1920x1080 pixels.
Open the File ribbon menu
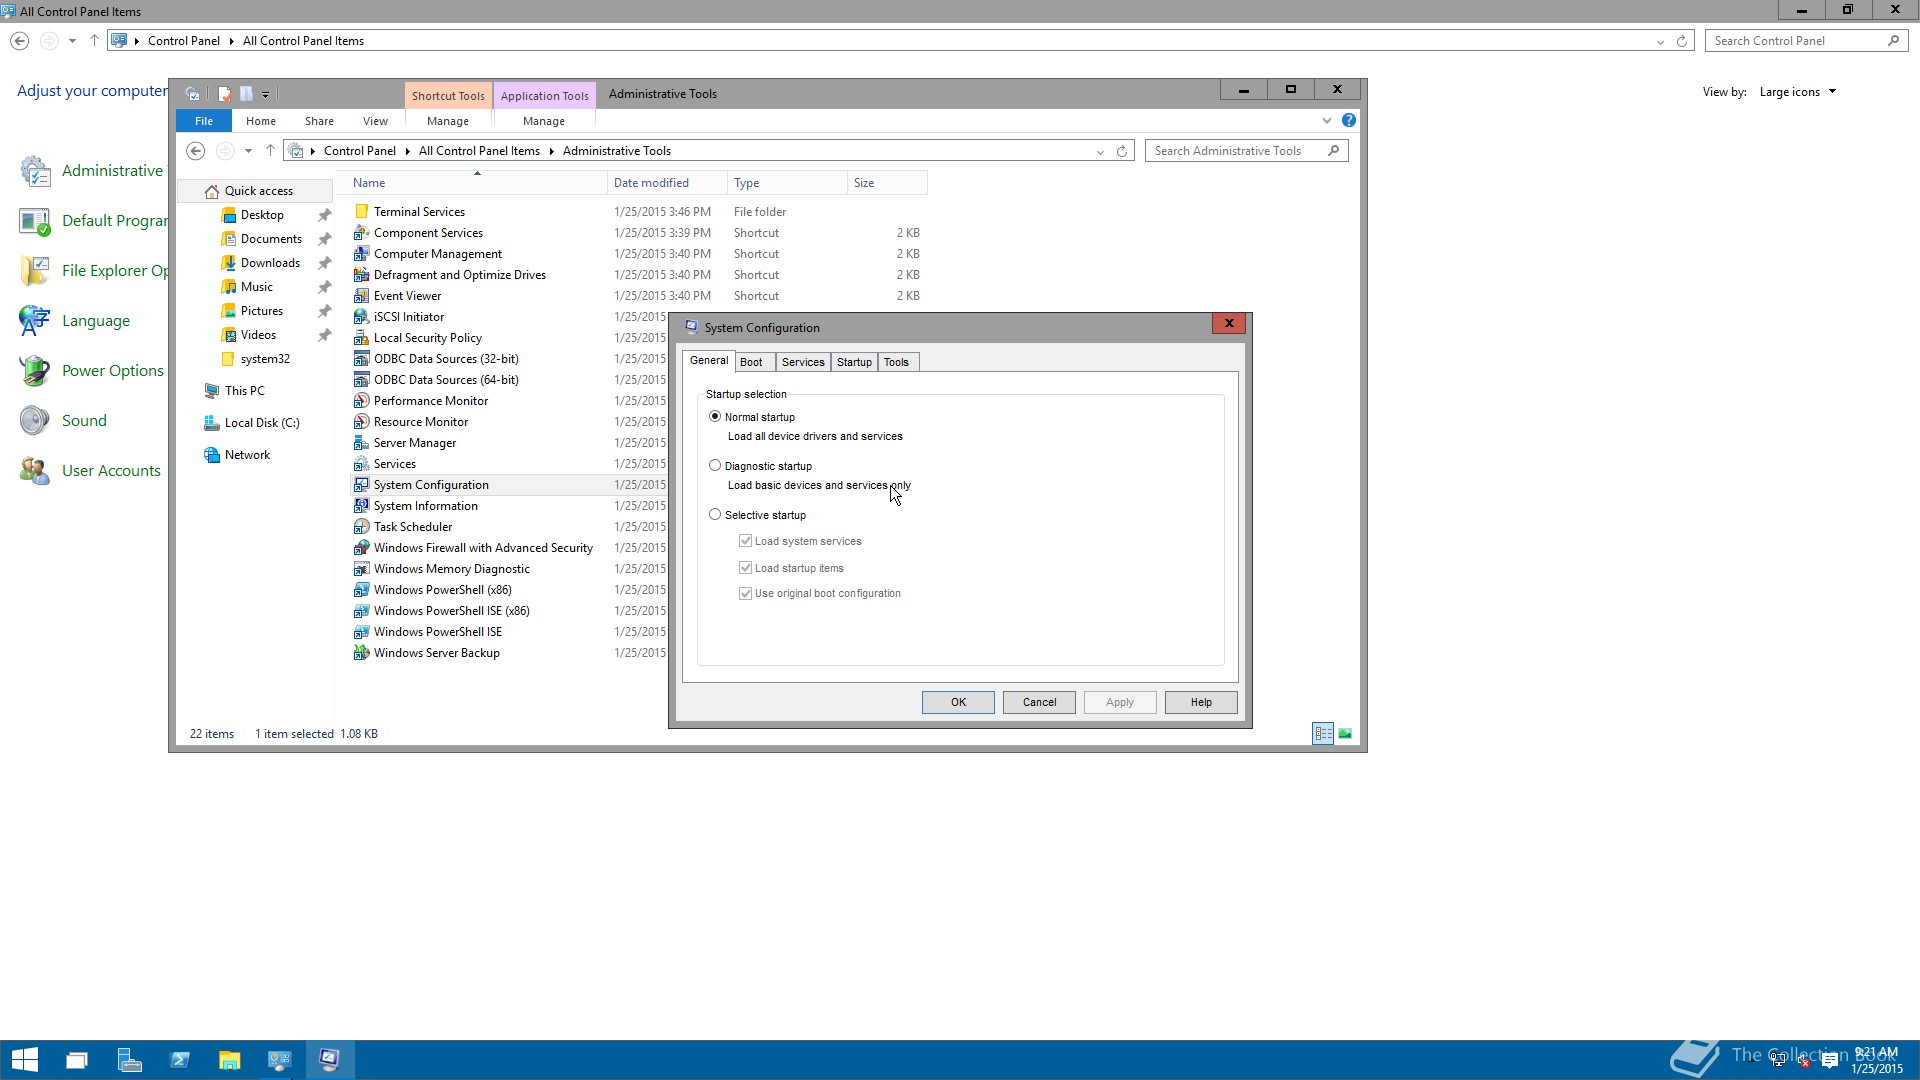coord(204,121)
